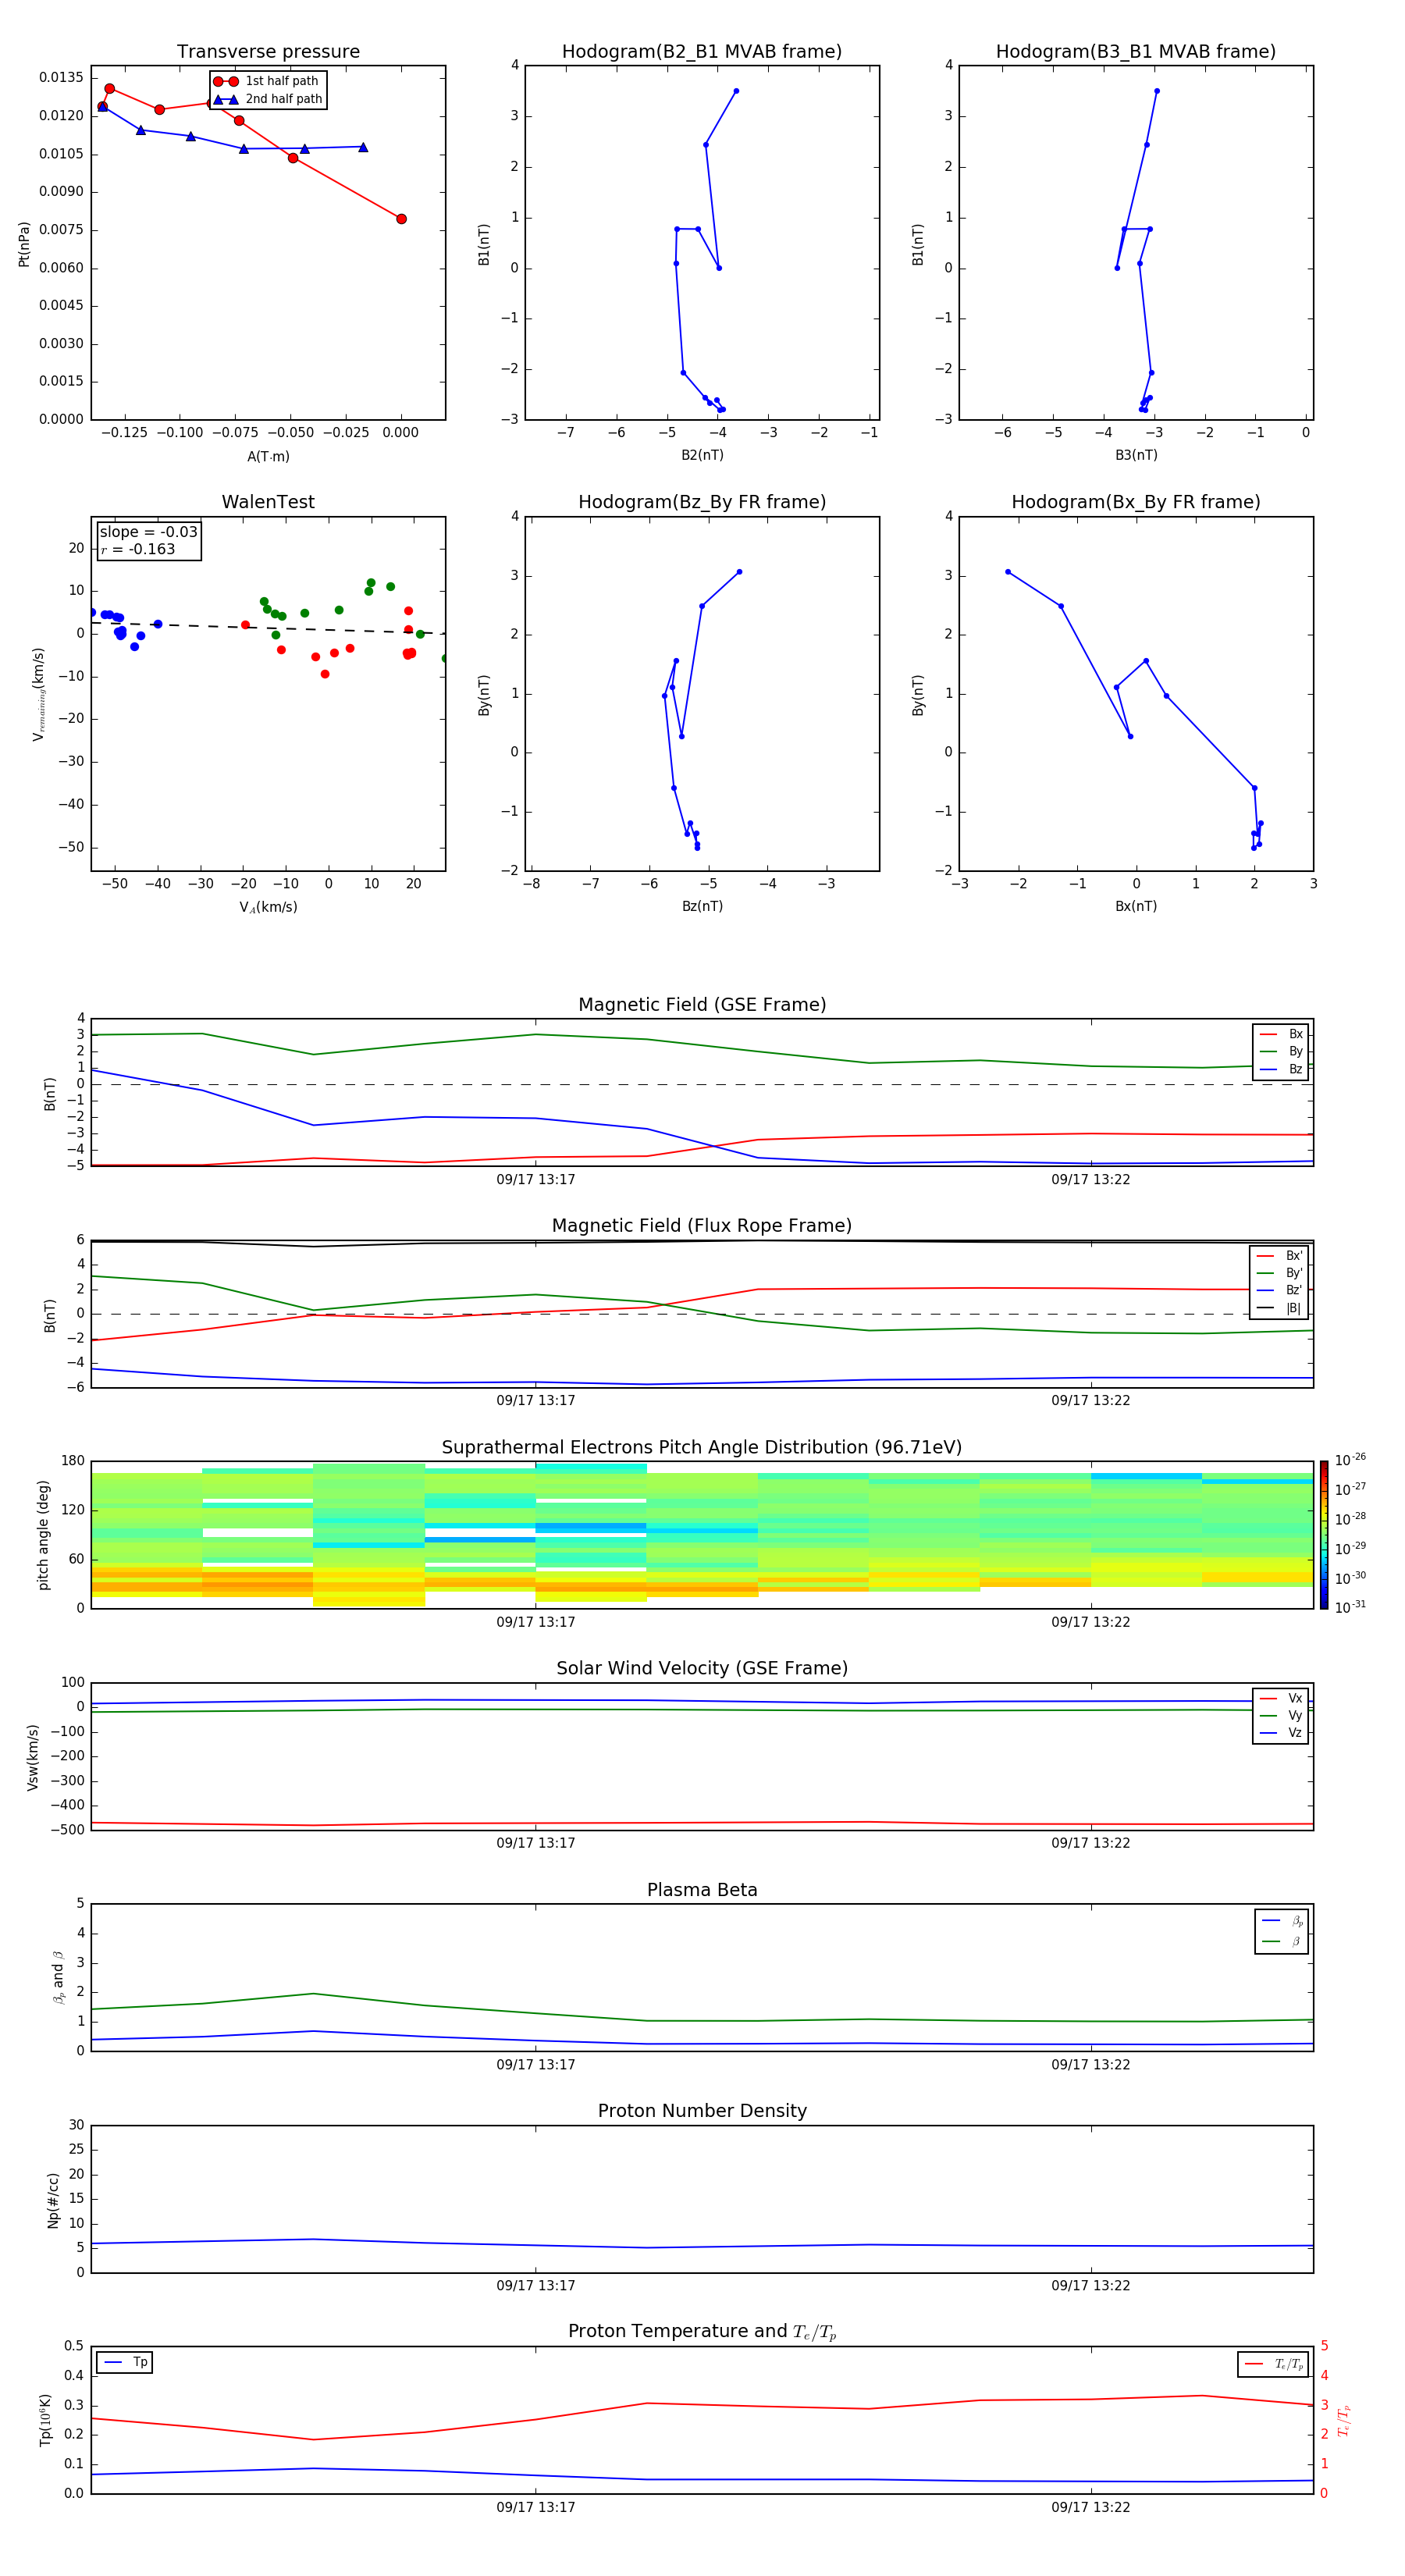The image size is (1405, 2576).
Task: Click "09/17 13:22" tick under Plasma Beta
Action: point(1090,2065)
